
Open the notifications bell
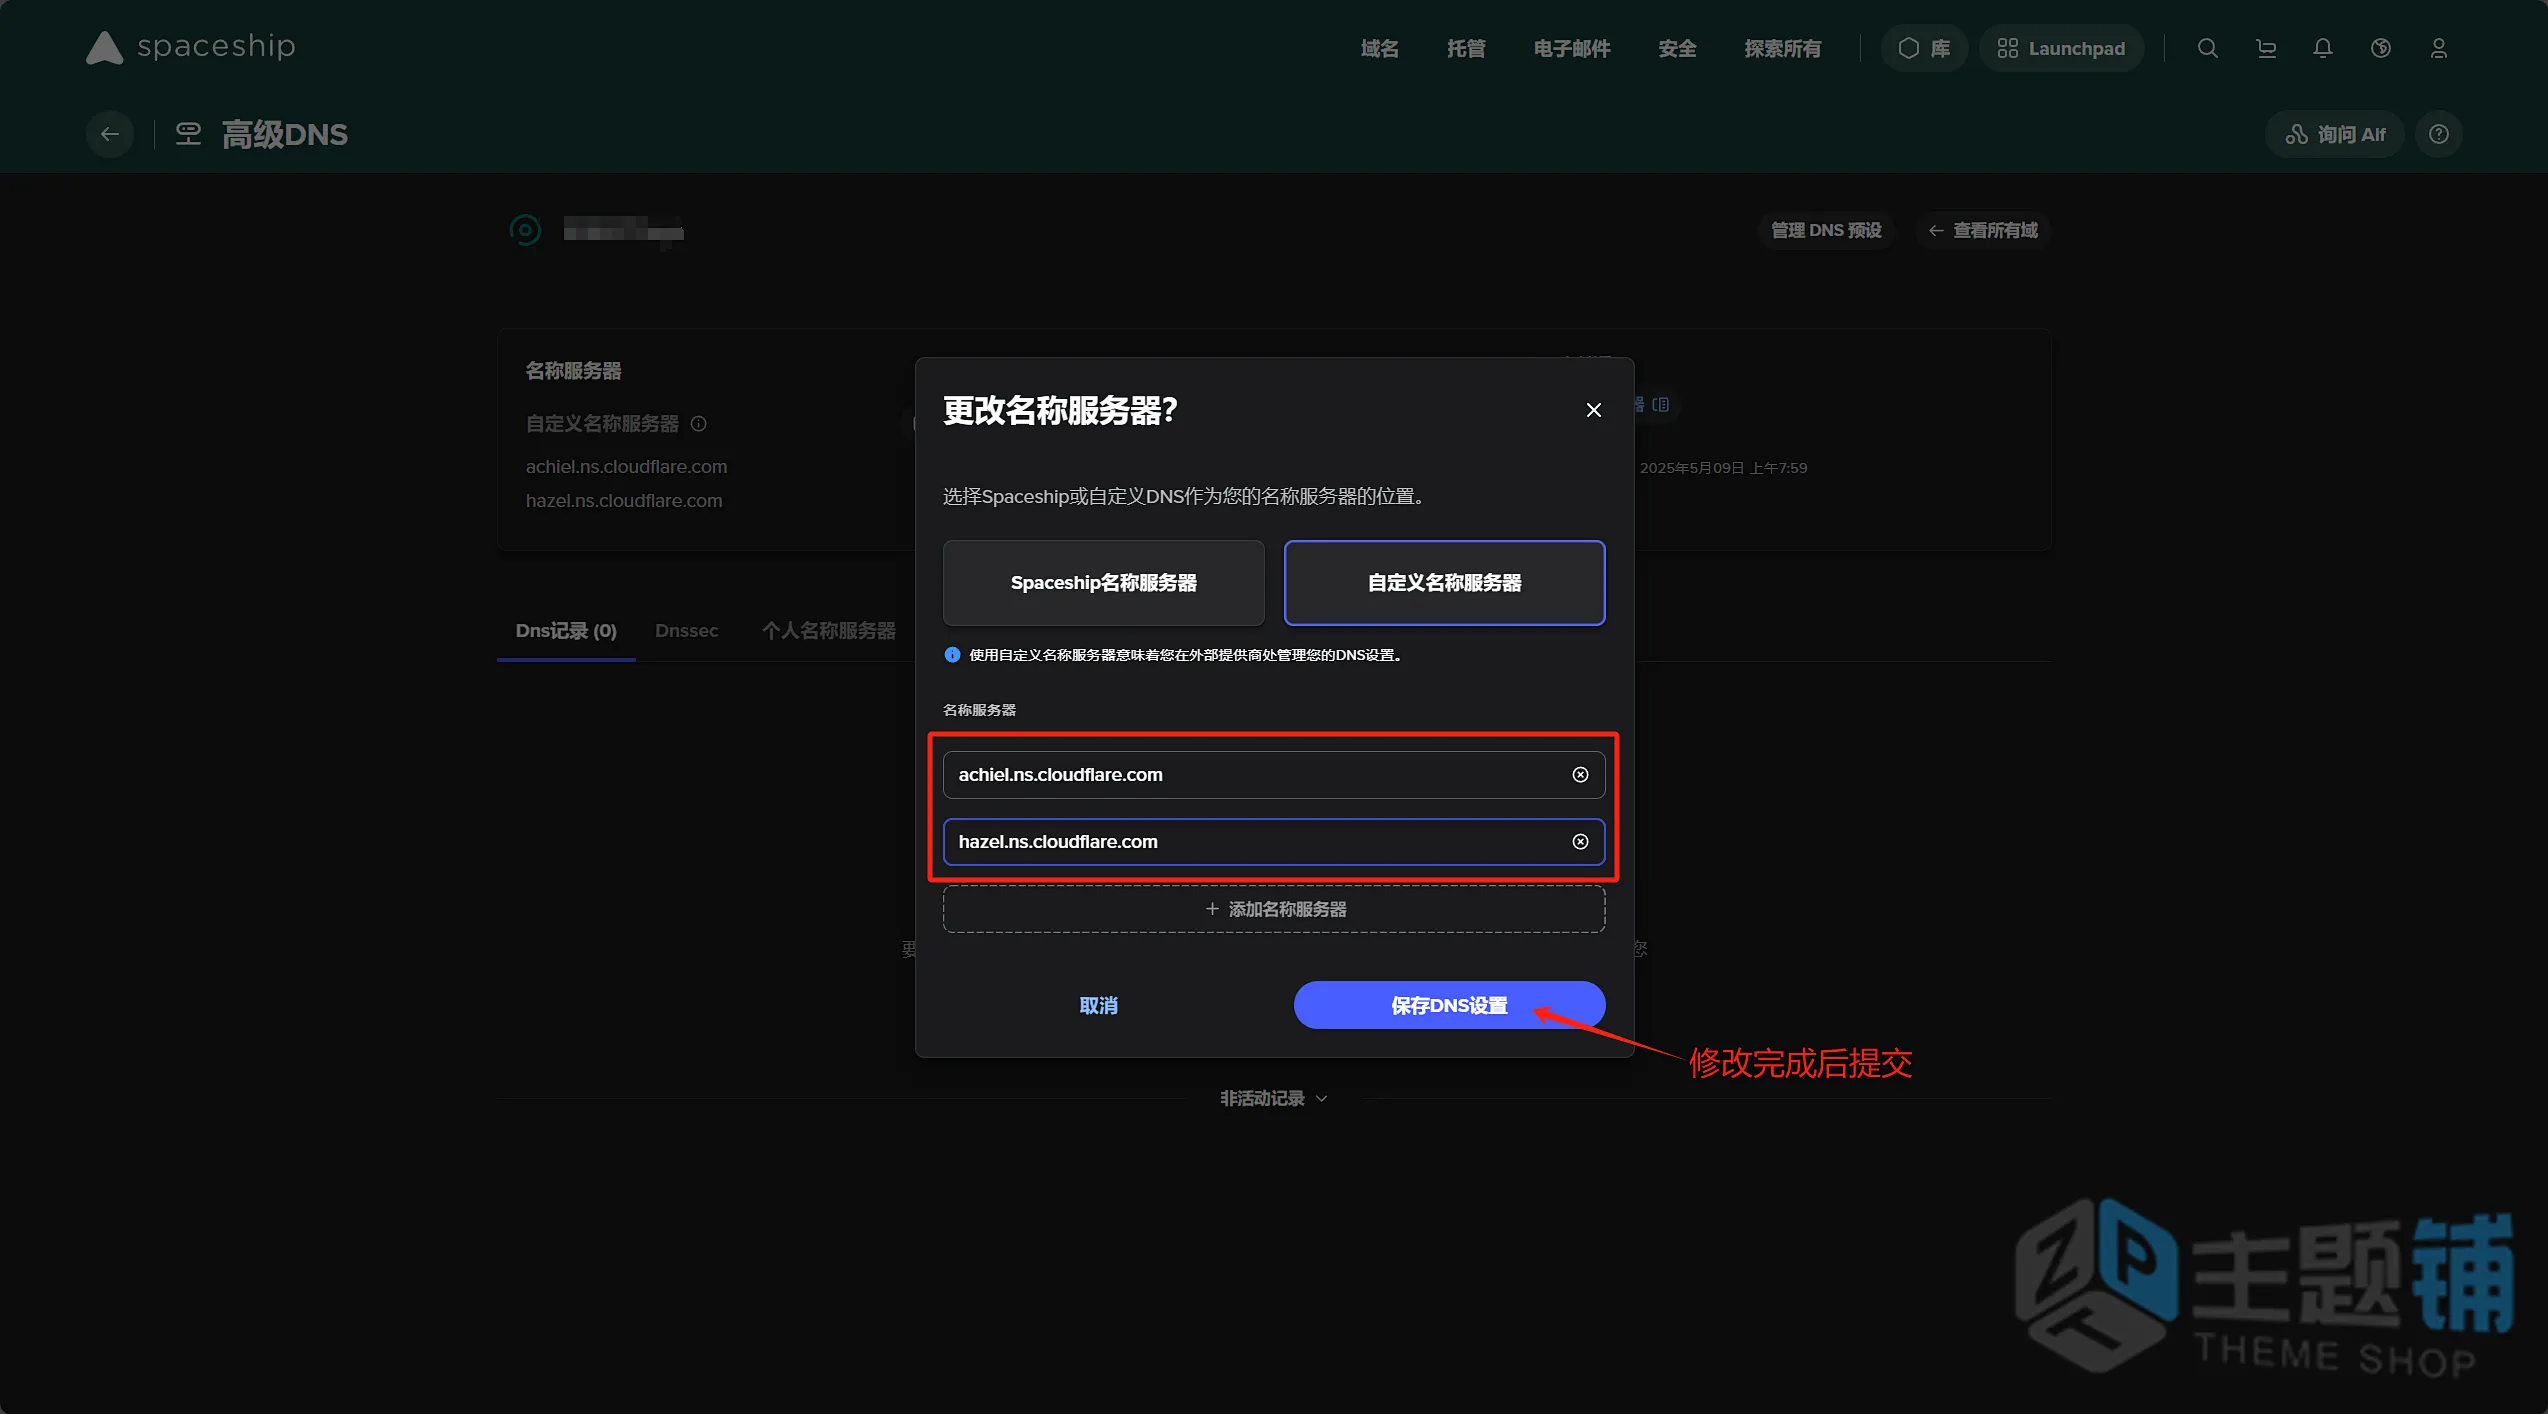tap(2323, 48)
